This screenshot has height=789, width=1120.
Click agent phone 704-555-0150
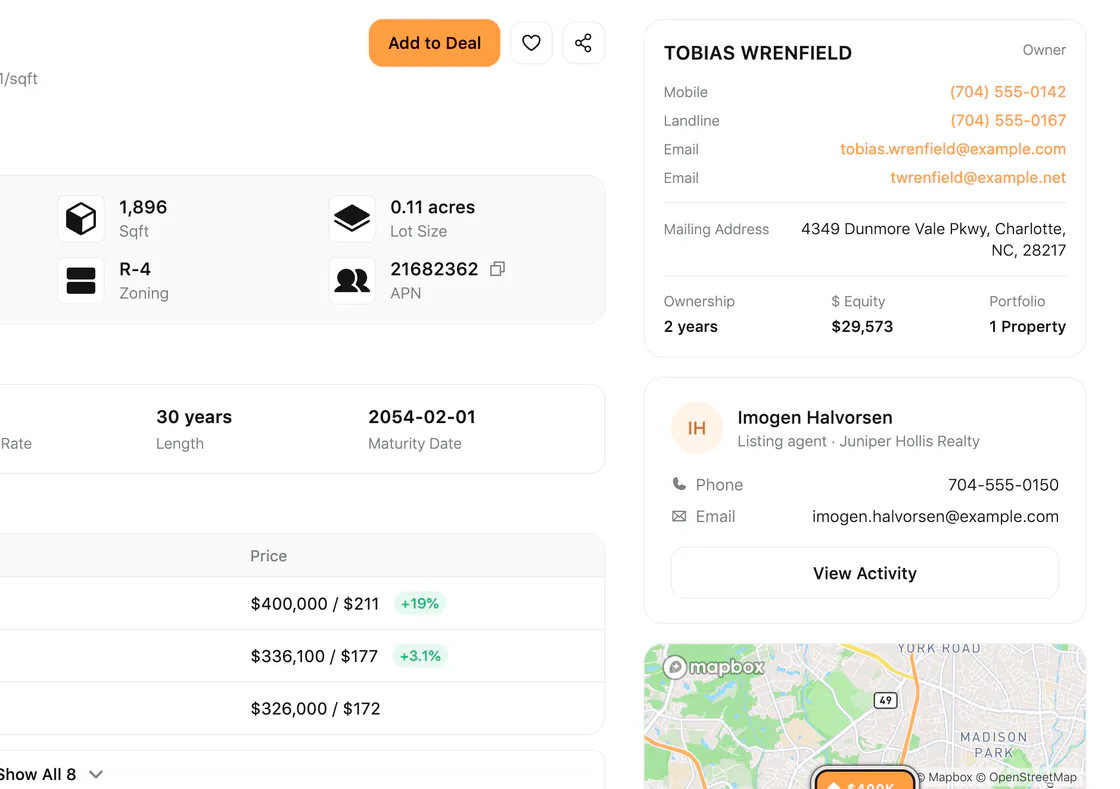[x=1003, y=485]
